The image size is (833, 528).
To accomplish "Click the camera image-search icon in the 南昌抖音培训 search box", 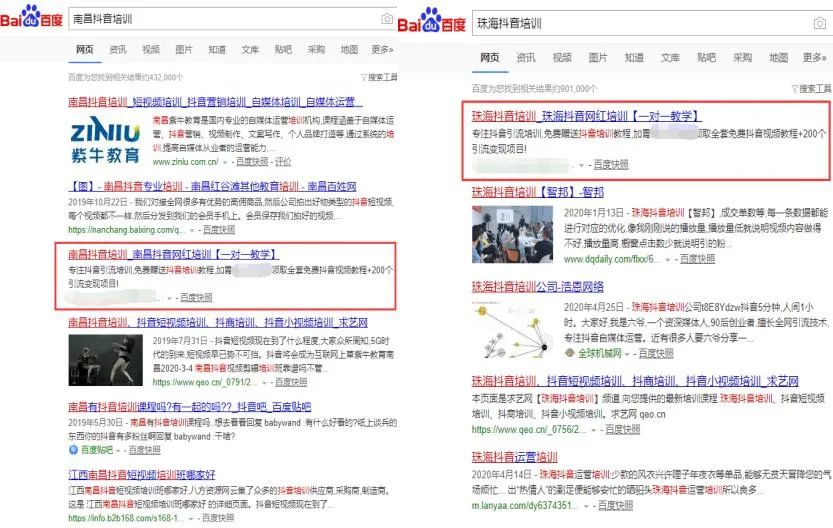I will pos(387,19).
